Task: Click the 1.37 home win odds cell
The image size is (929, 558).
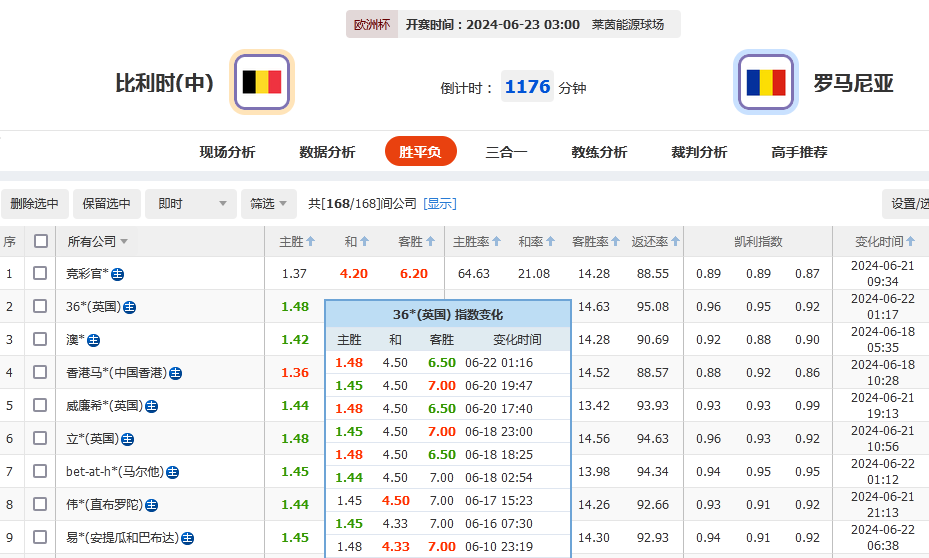Action: pyautogui.click(x=294, y=274)
